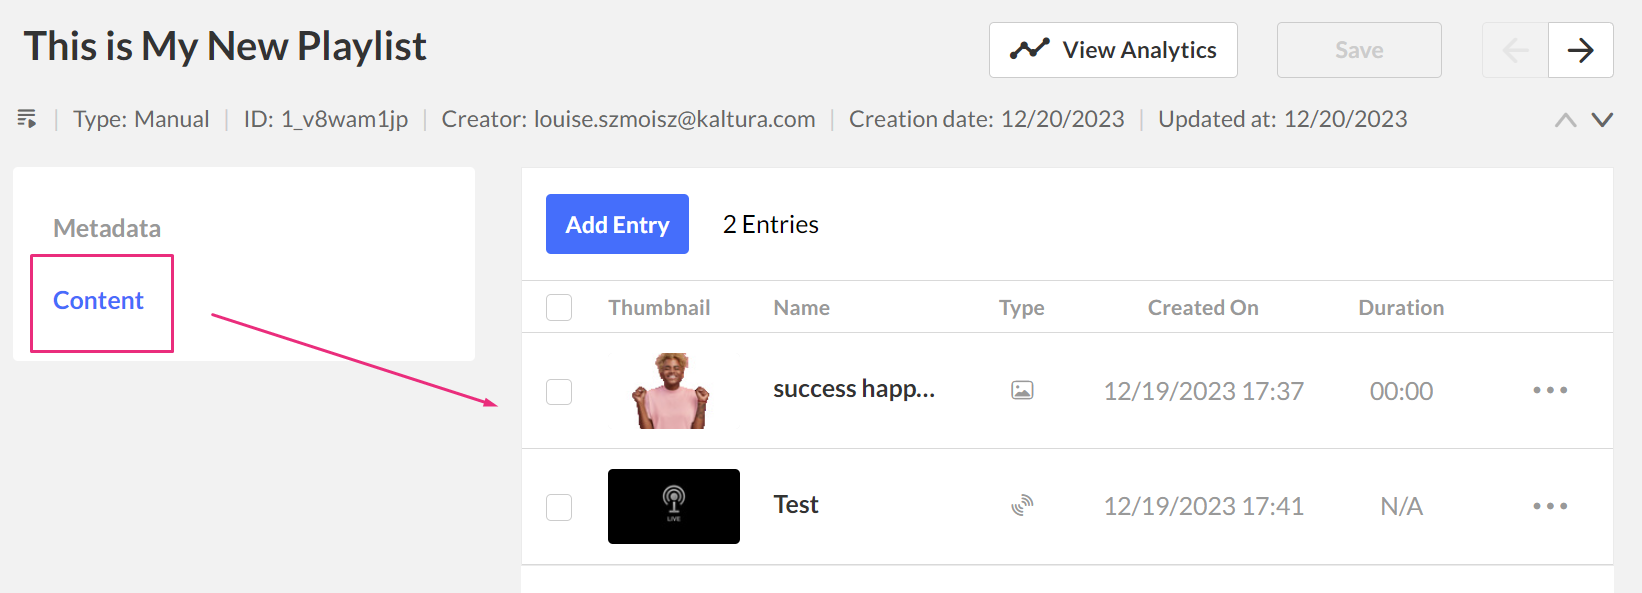Check the box for success happ entry
The width and height of the screenshot is (1642, 593).
coord(559,391)
